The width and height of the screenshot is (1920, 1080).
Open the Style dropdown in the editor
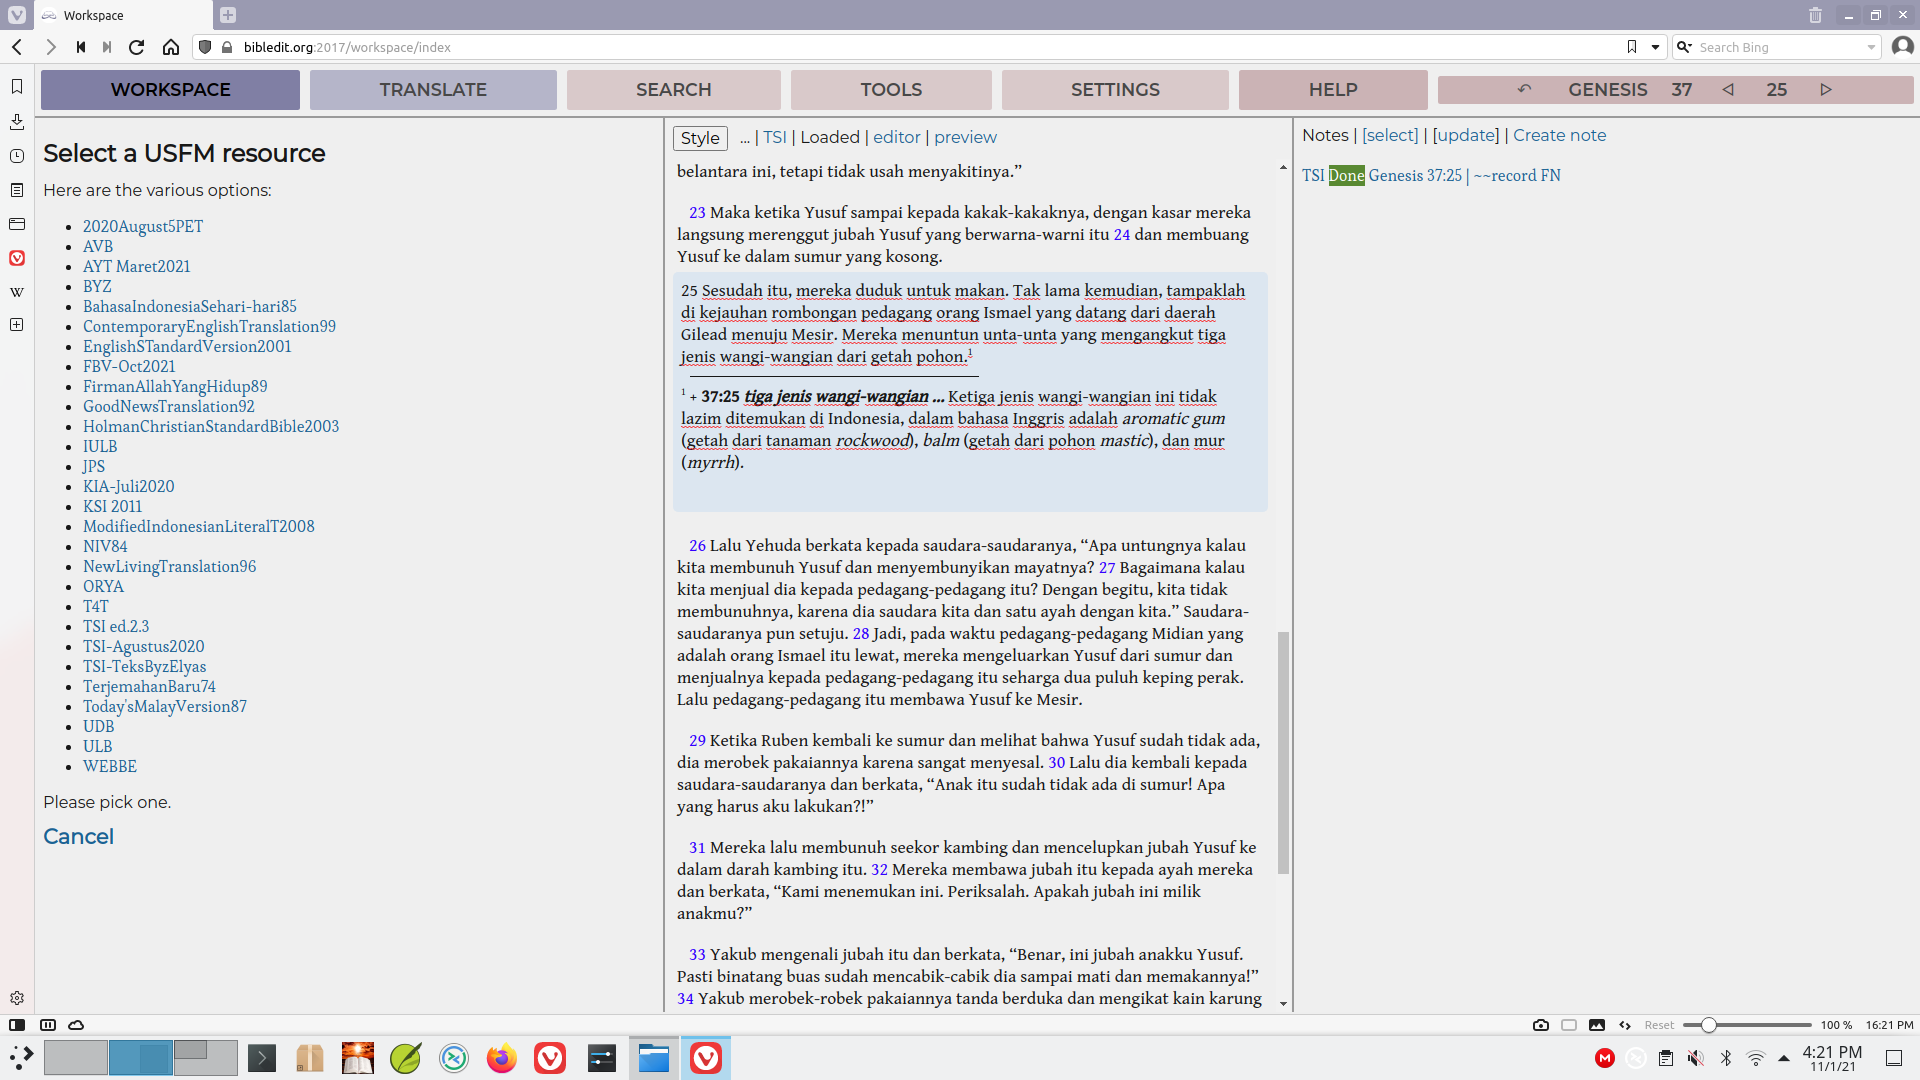[x=699, y=137]
